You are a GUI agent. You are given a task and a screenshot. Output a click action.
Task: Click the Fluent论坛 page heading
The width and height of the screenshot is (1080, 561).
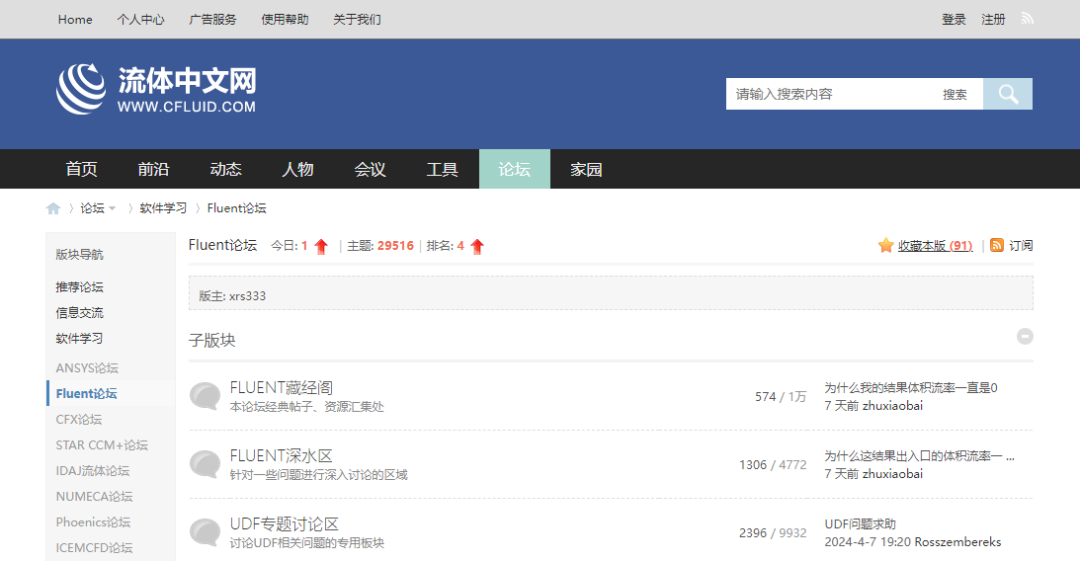point(222,245)
